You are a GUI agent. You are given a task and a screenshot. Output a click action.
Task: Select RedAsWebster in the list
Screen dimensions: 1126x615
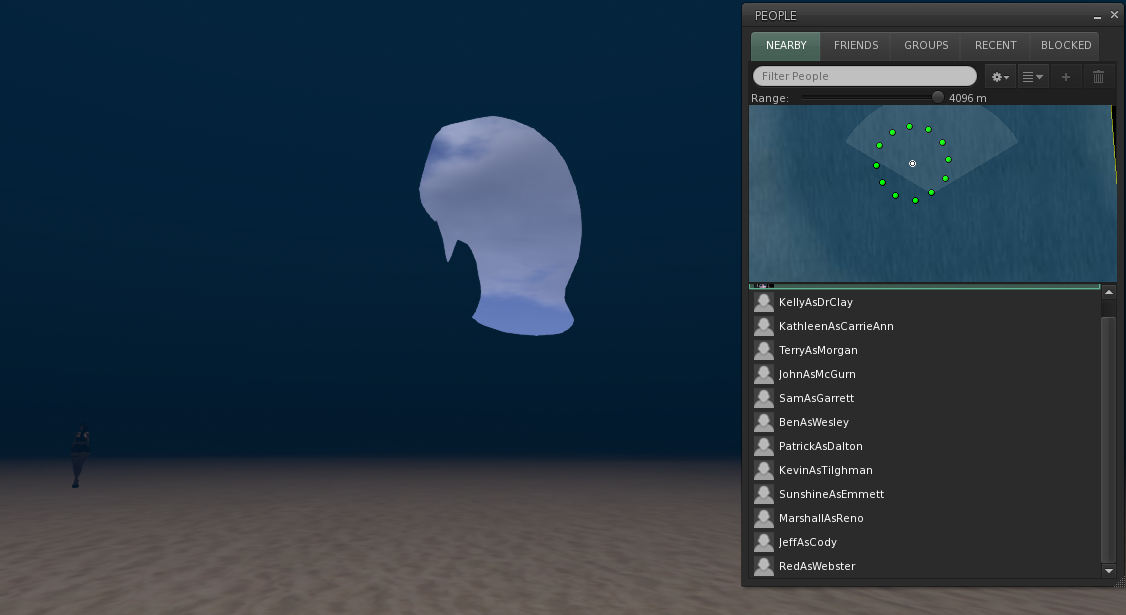point(926,566)
